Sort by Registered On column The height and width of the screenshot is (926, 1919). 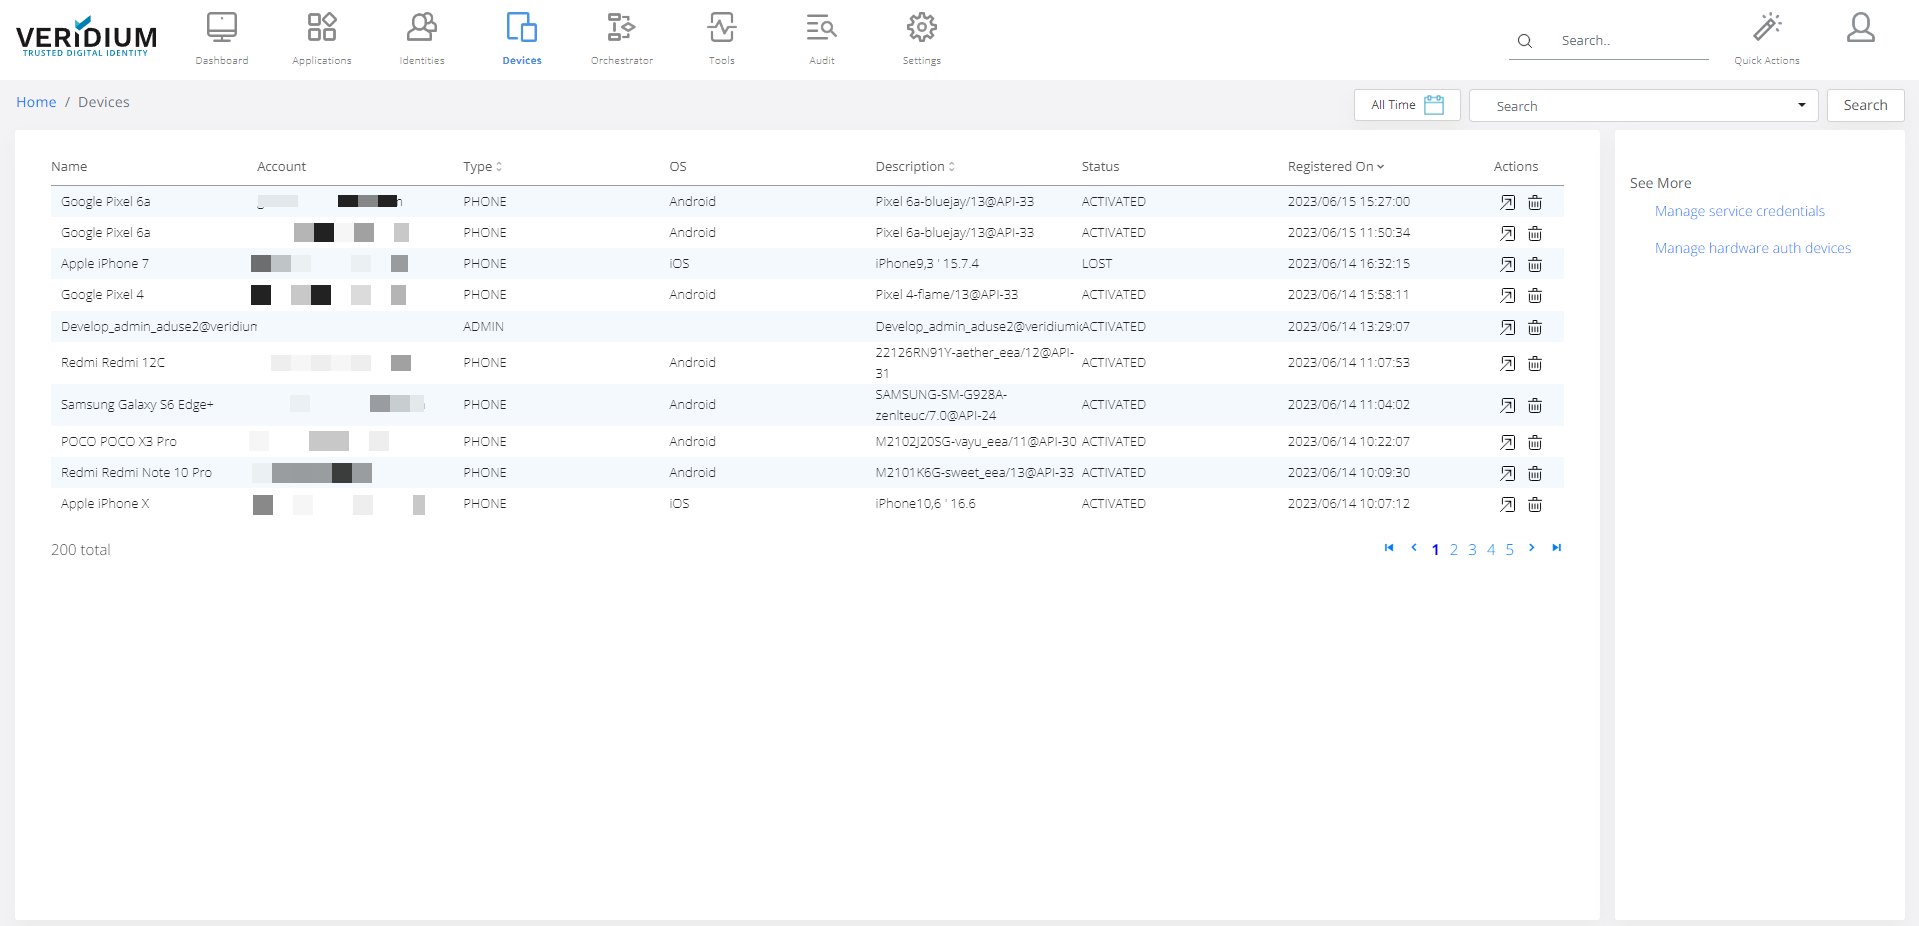[1335, 167]
